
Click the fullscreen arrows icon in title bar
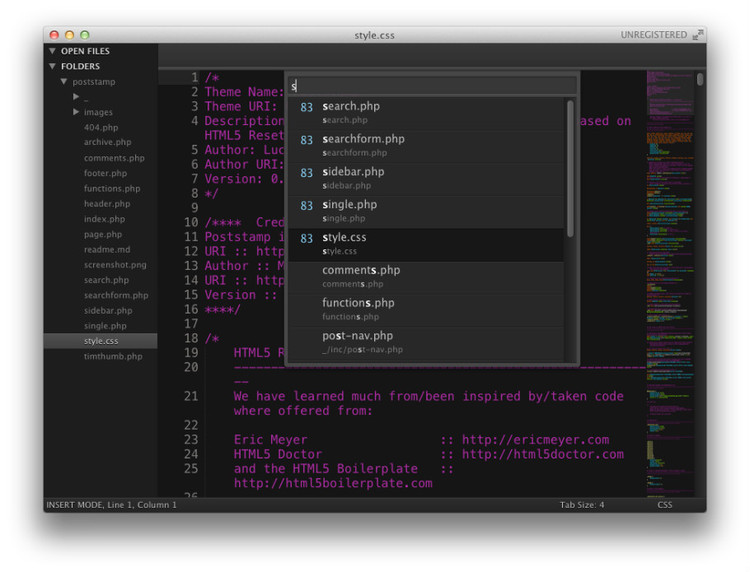697,35
